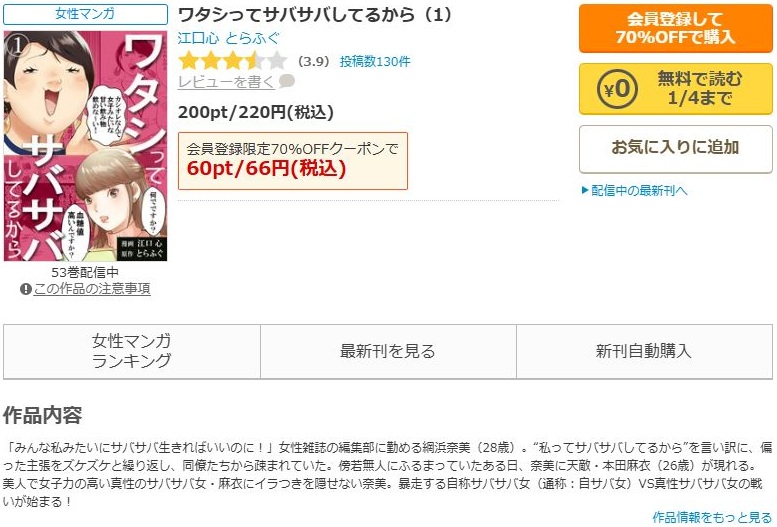This screenshot has width=777, height=527.
Task: Open author link 江口心
Action: point(198,38)
